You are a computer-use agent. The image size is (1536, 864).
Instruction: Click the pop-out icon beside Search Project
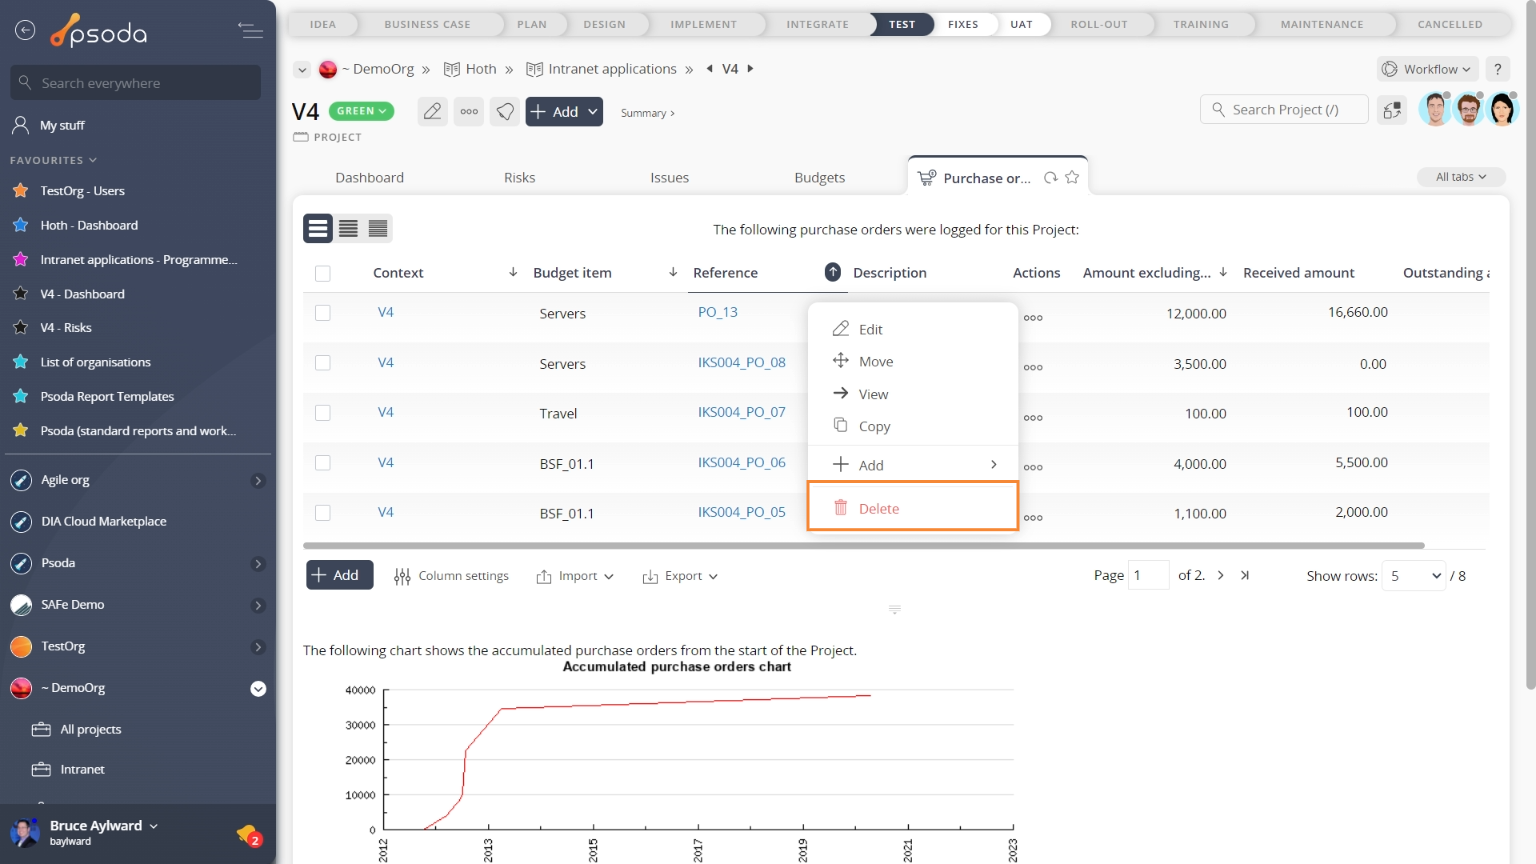point(1392,110)
